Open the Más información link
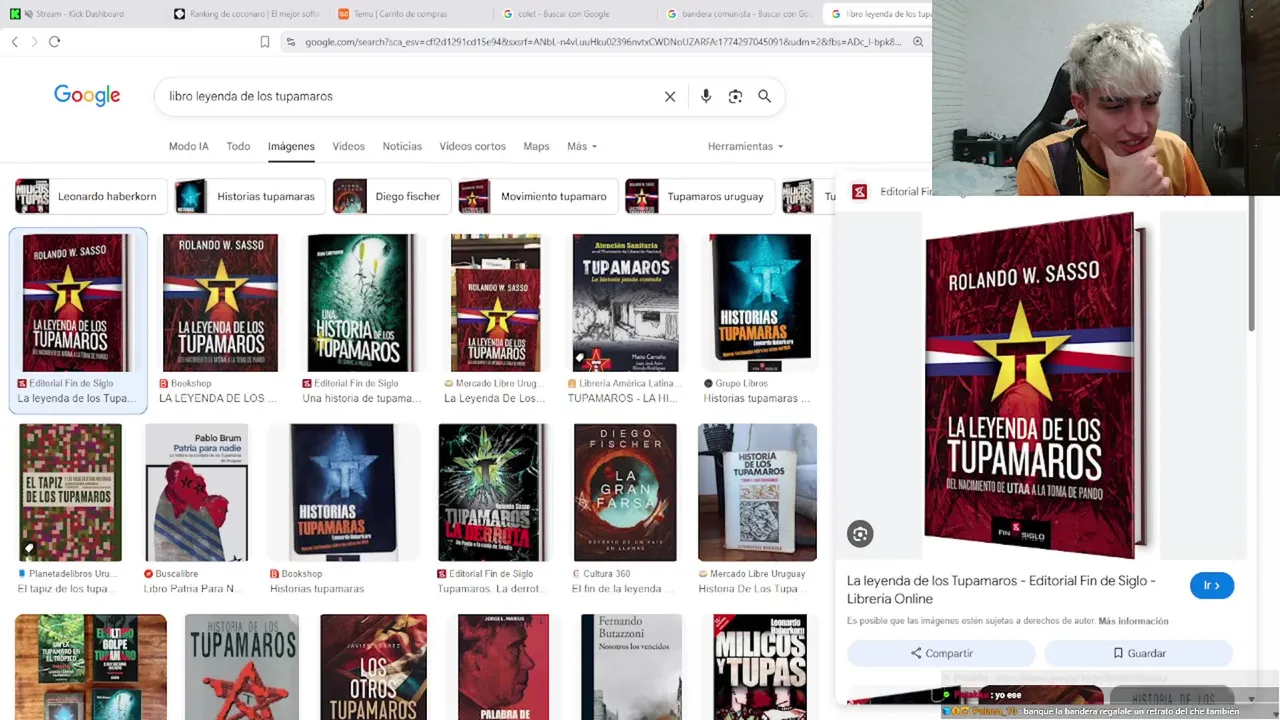This screenshot has height=720, width=1280. tap(1133, 621)
